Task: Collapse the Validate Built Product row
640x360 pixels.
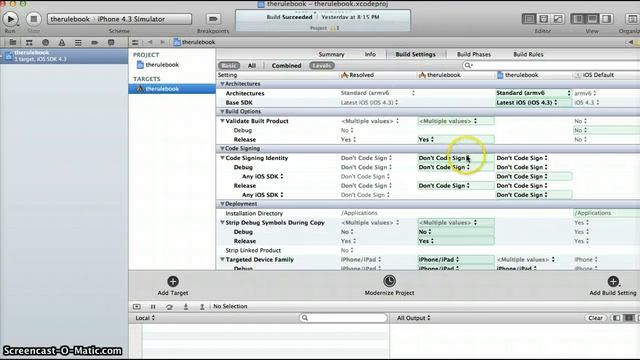Action: pos(222,121)
